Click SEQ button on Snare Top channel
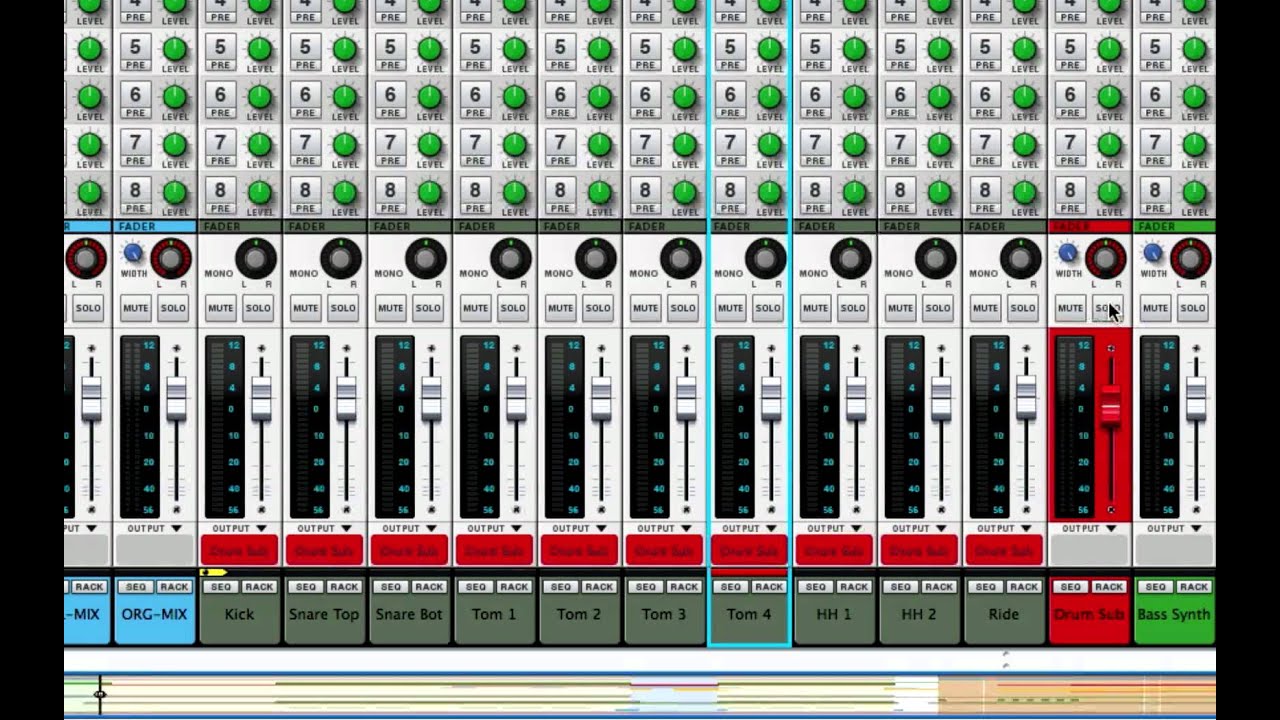This screenshot has height=720, width=1280. coord(305,587)
